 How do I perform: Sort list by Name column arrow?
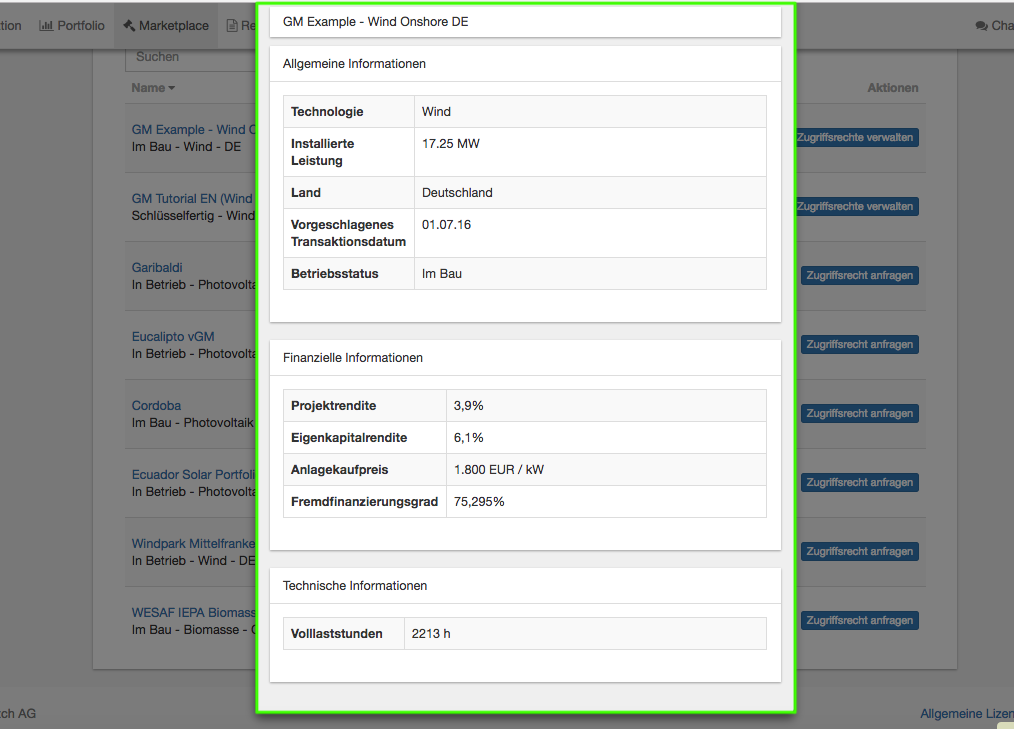coord(172,88)
